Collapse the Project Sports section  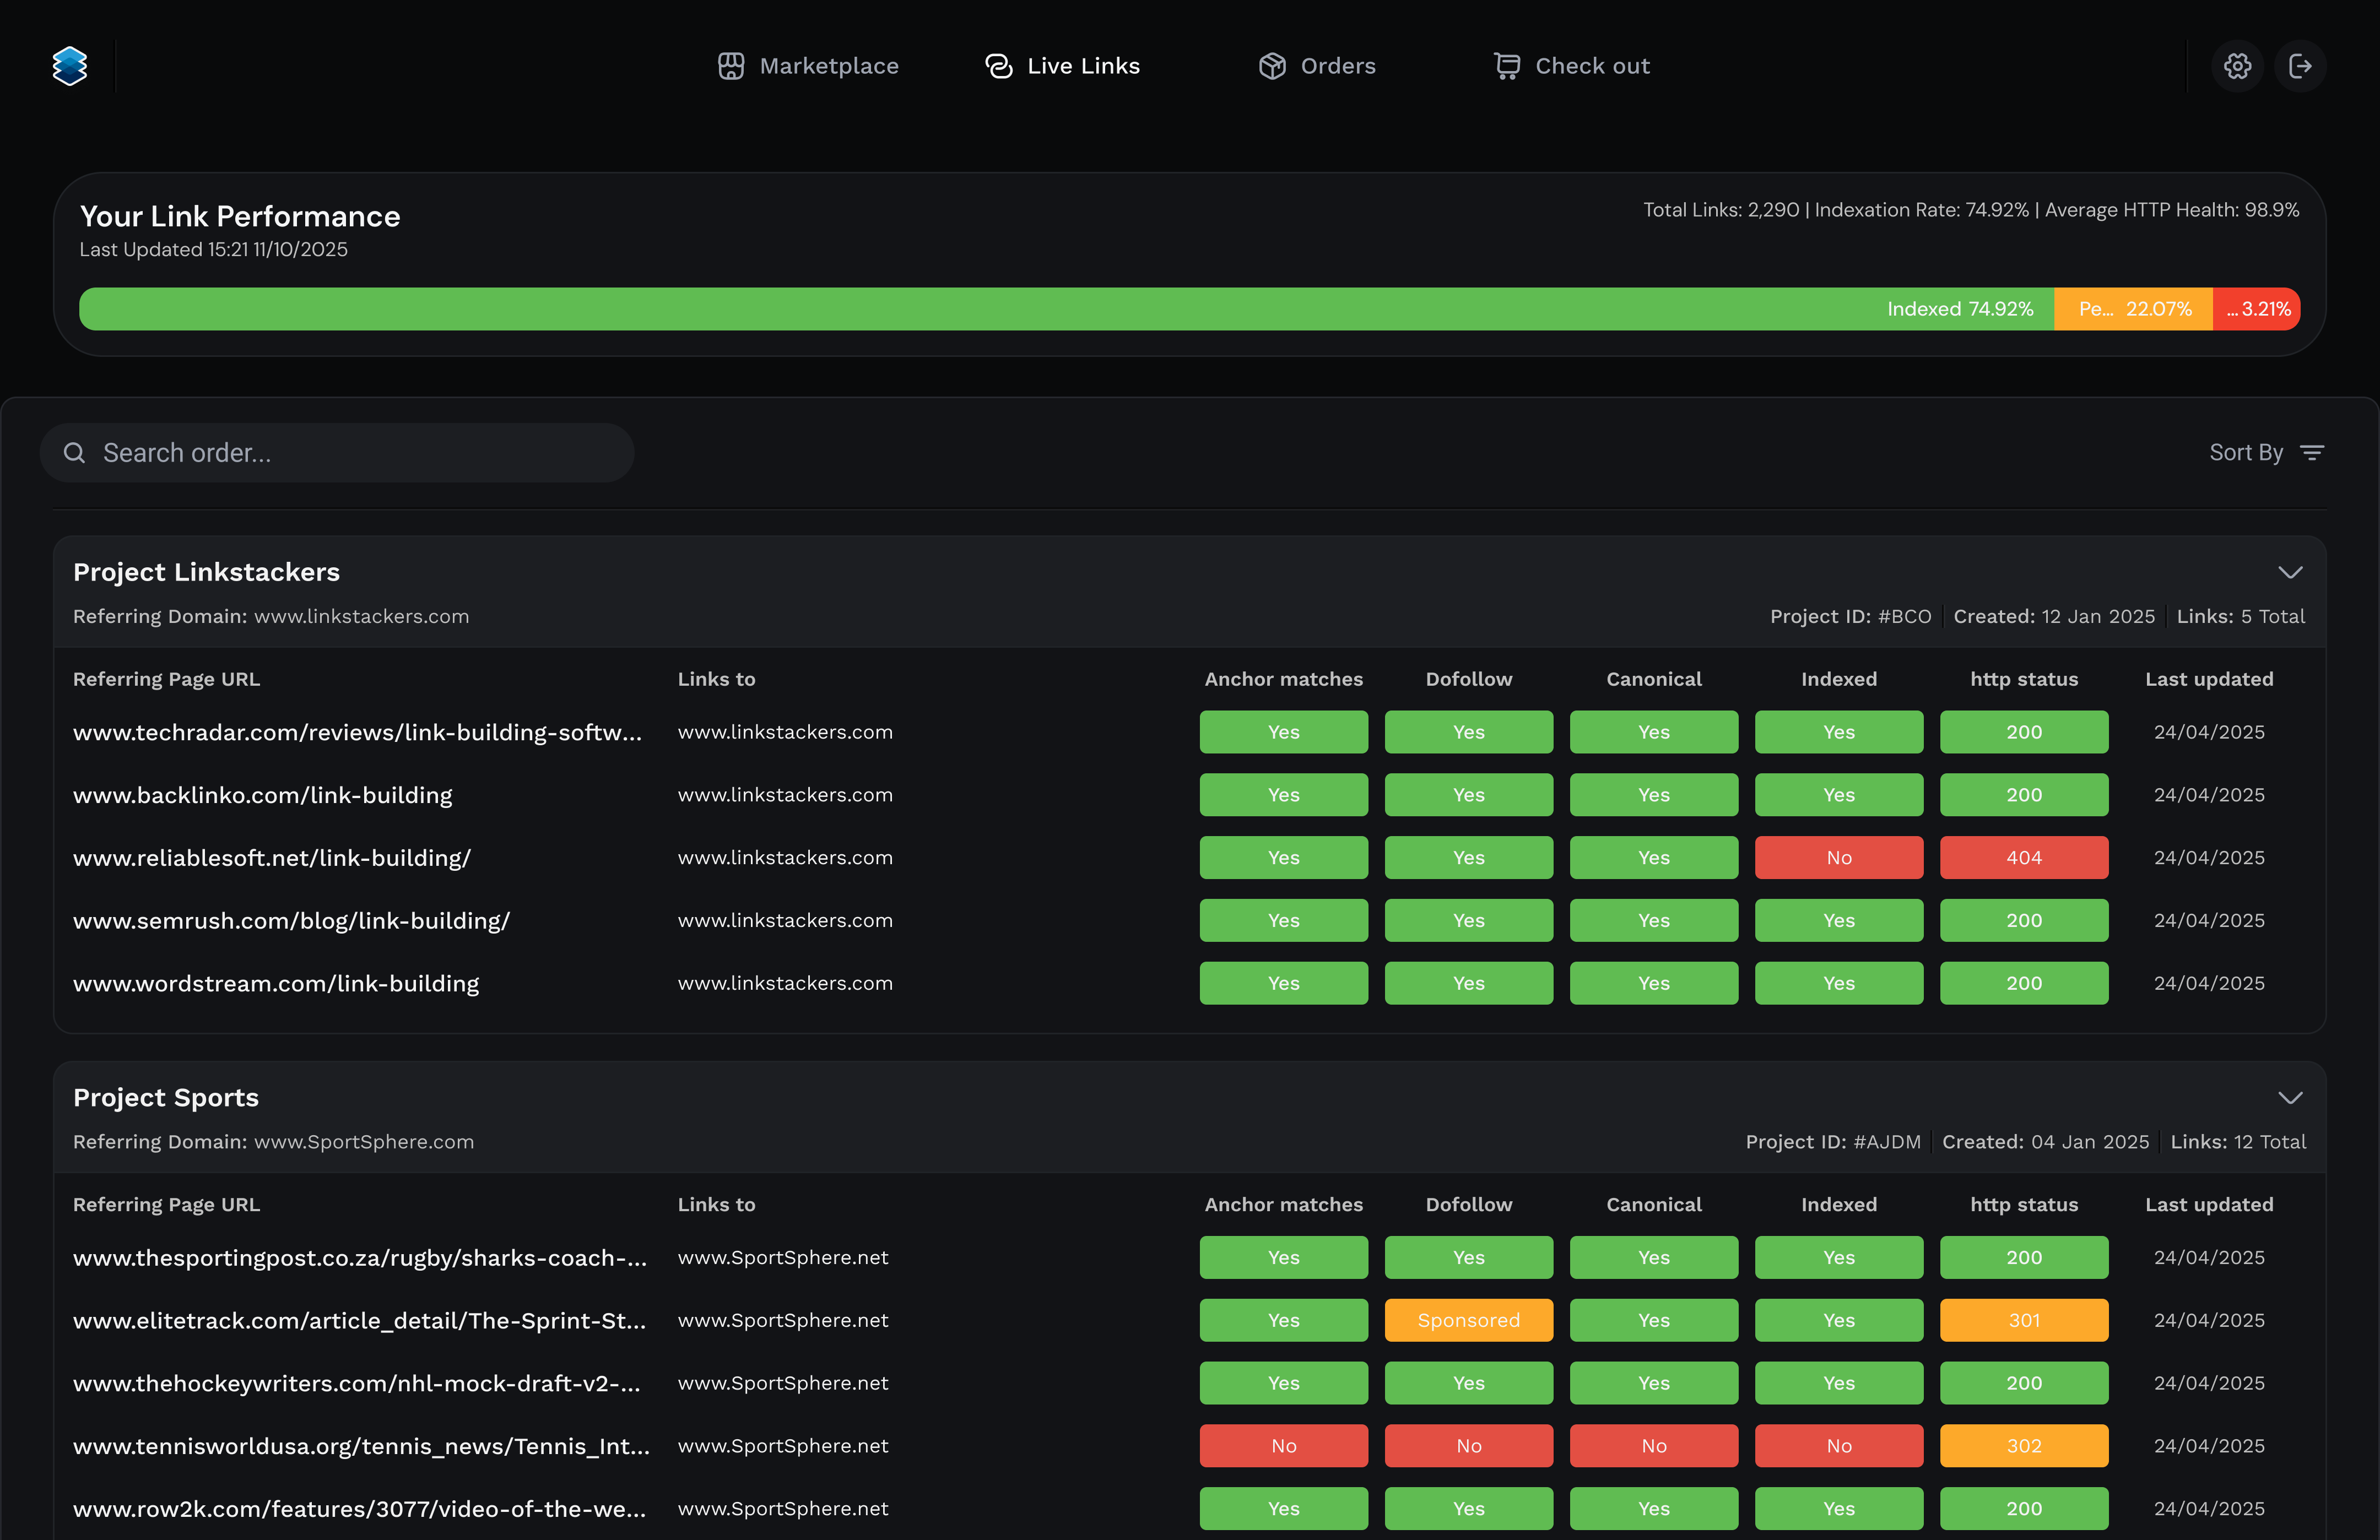click(x=2290, y=1097)
